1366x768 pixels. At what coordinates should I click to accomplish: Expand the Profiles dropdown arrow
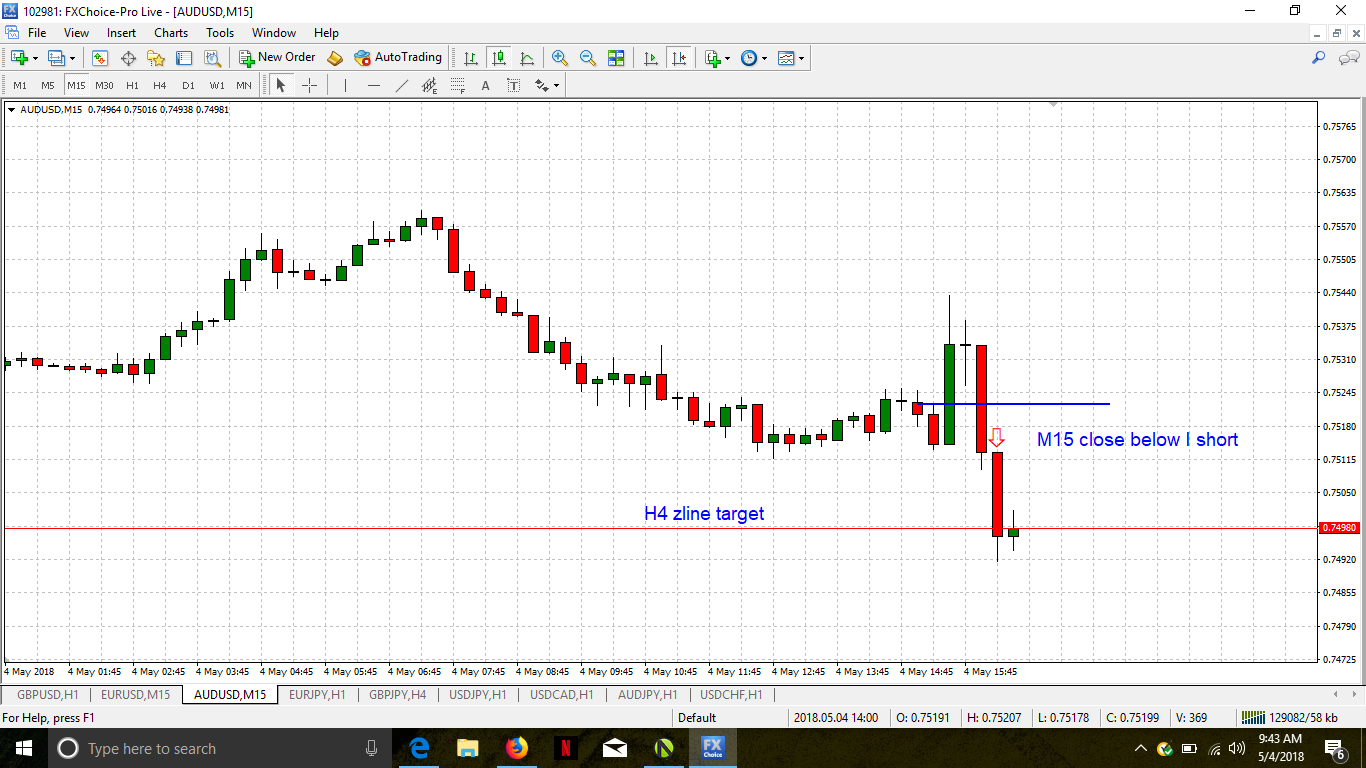pos(72,58)
